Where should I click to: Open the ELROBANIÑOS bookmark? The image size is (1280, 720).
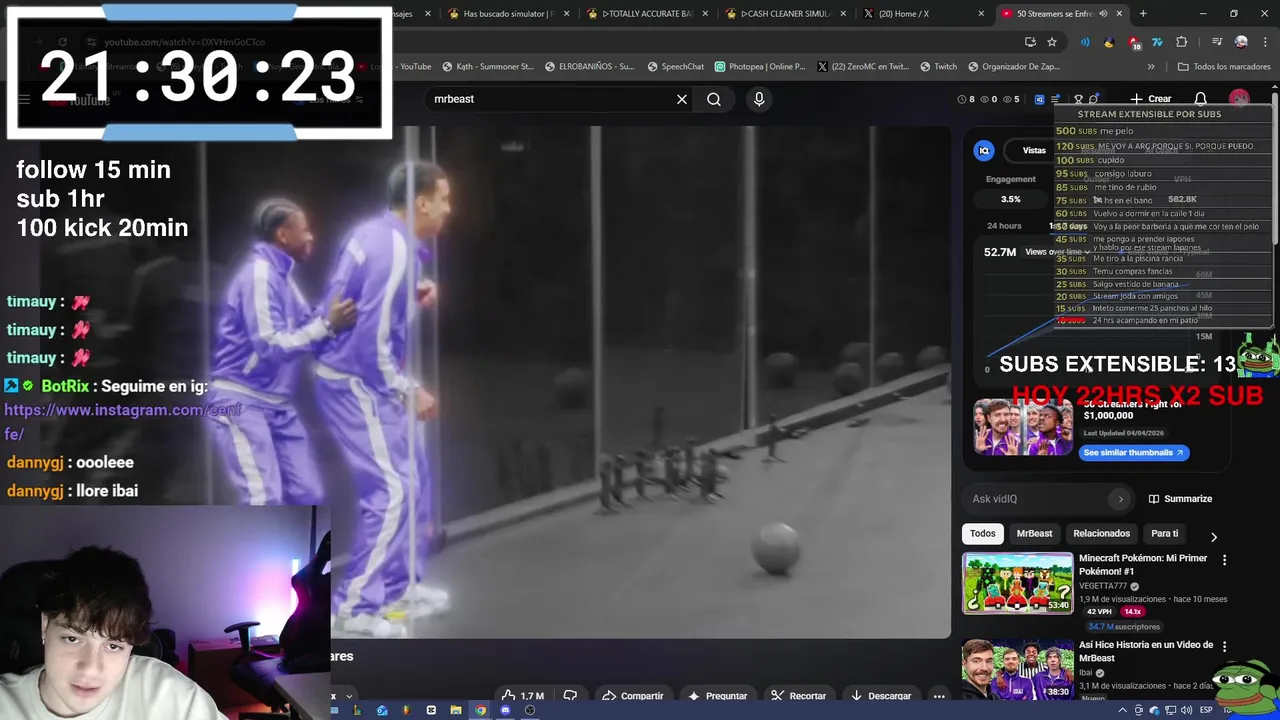pos(590,67)
